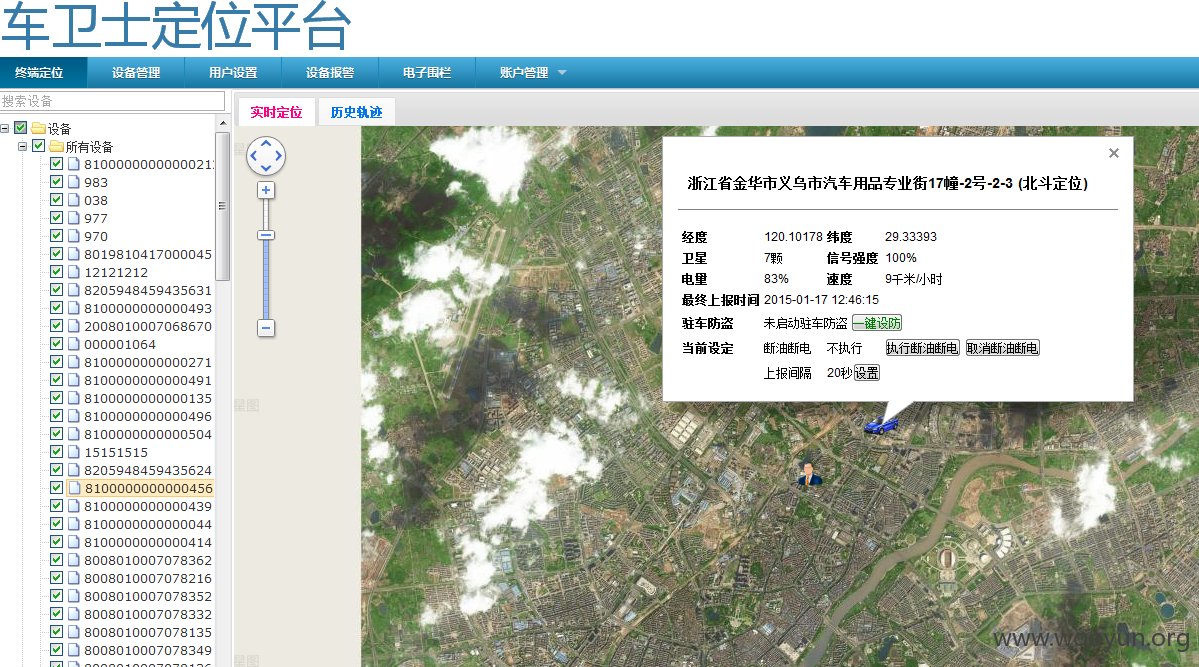Zoom in the map with the plus button

[x=266, y=190]
